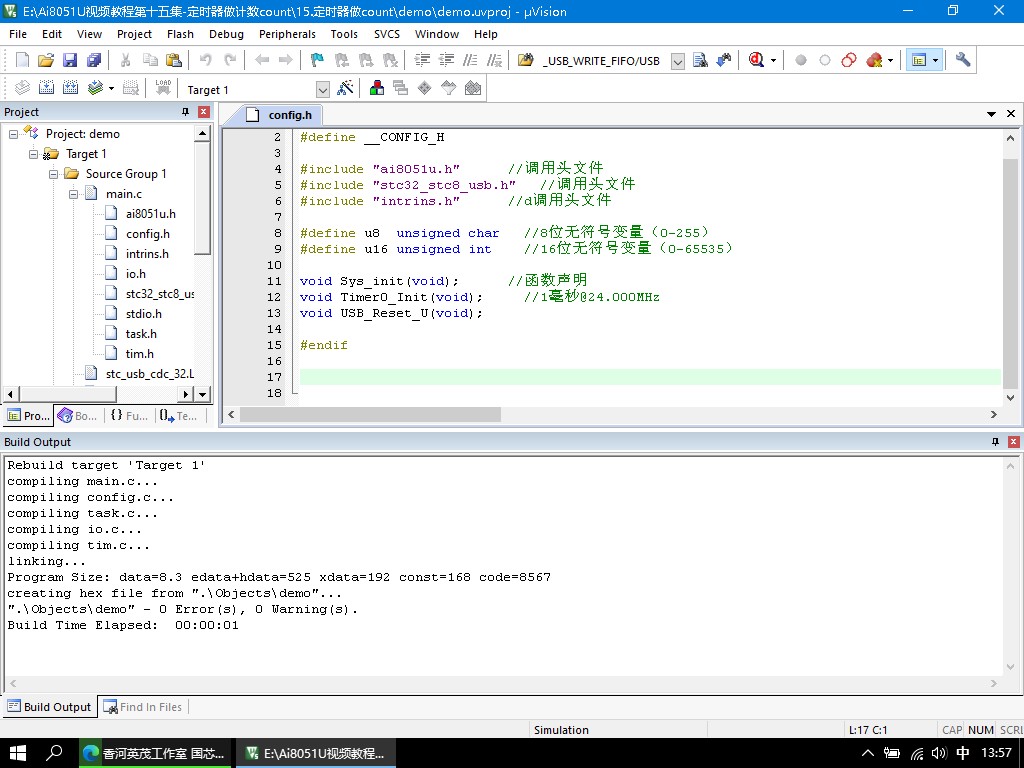
Task: Start the debug session with magnifier icon
Action: pyautogui.click(x=756, y=60)
